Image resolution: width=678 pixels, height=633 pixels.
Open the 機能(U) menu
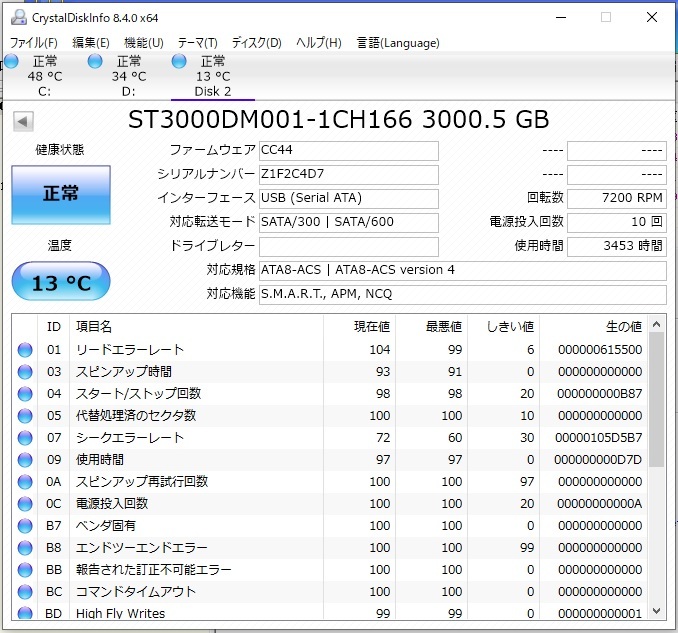click(144, 43)
